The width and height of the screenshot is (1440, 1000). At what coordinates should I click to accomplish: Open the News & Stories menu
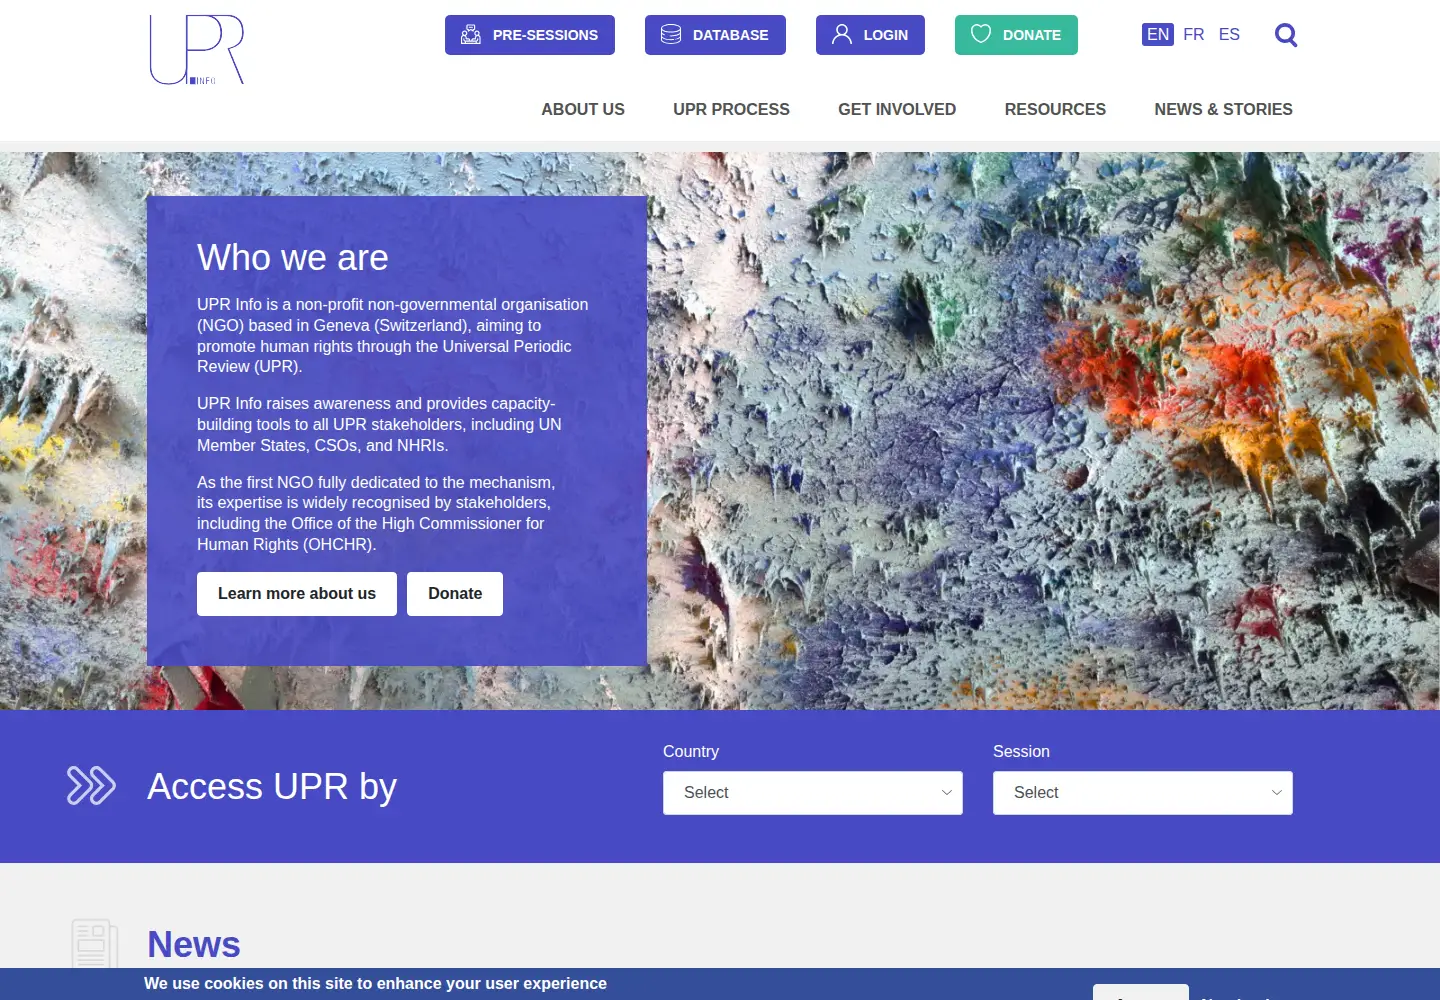click(x=1223, y=109)
